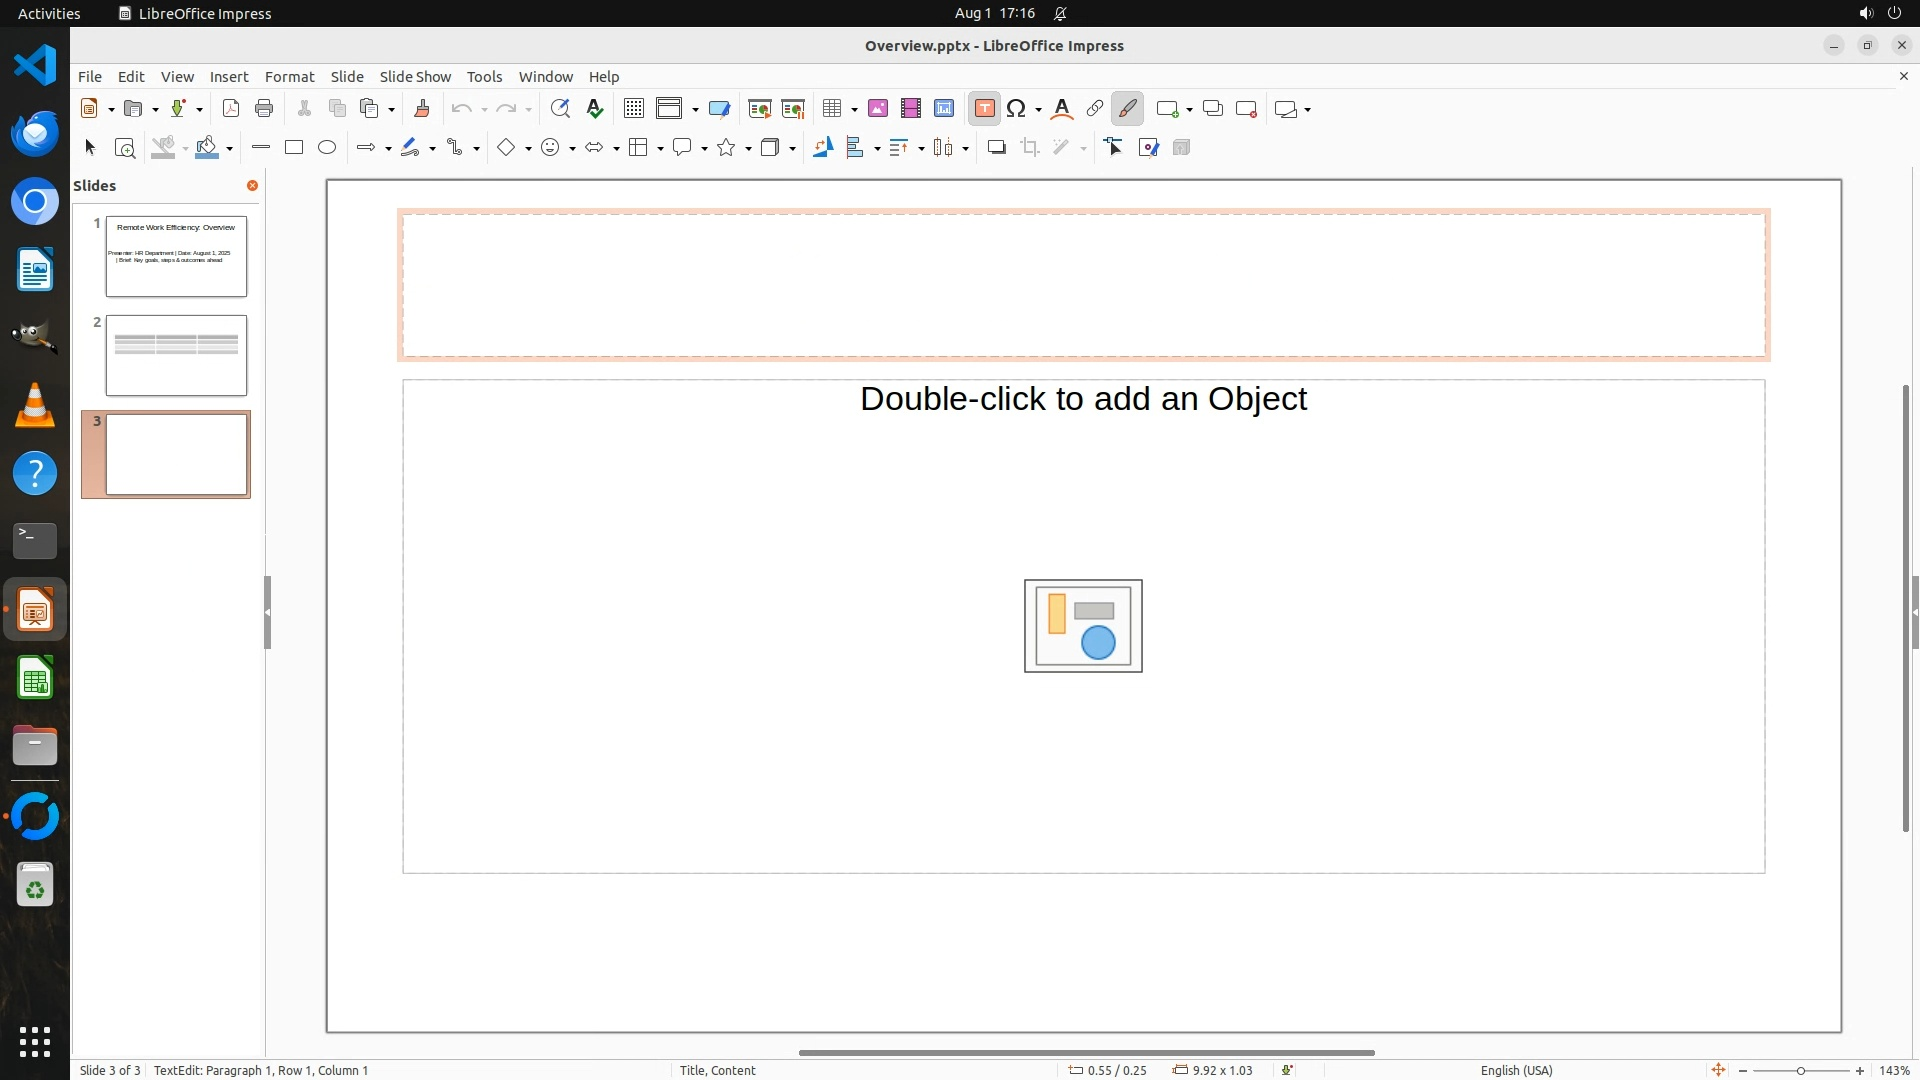This screenshot has height=1080, width=1920.
Task: Toggle the Insert Text Box button
Action: (985, 109)
